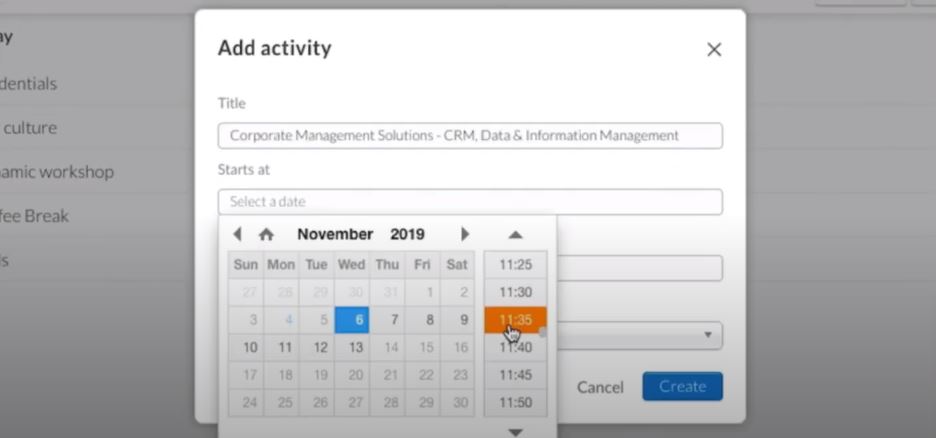Select the 11:35 time slot
The height and width of the screenshot is (438, 936).
515,320
